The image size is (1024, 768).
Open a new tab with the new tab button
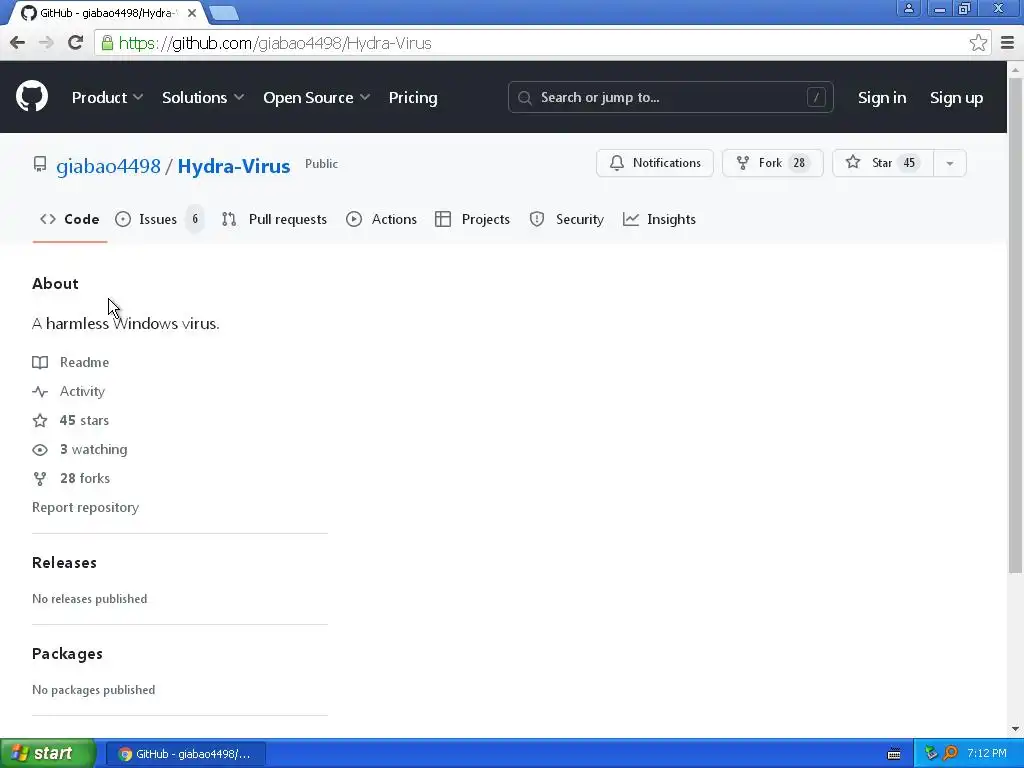coord(224,13)
